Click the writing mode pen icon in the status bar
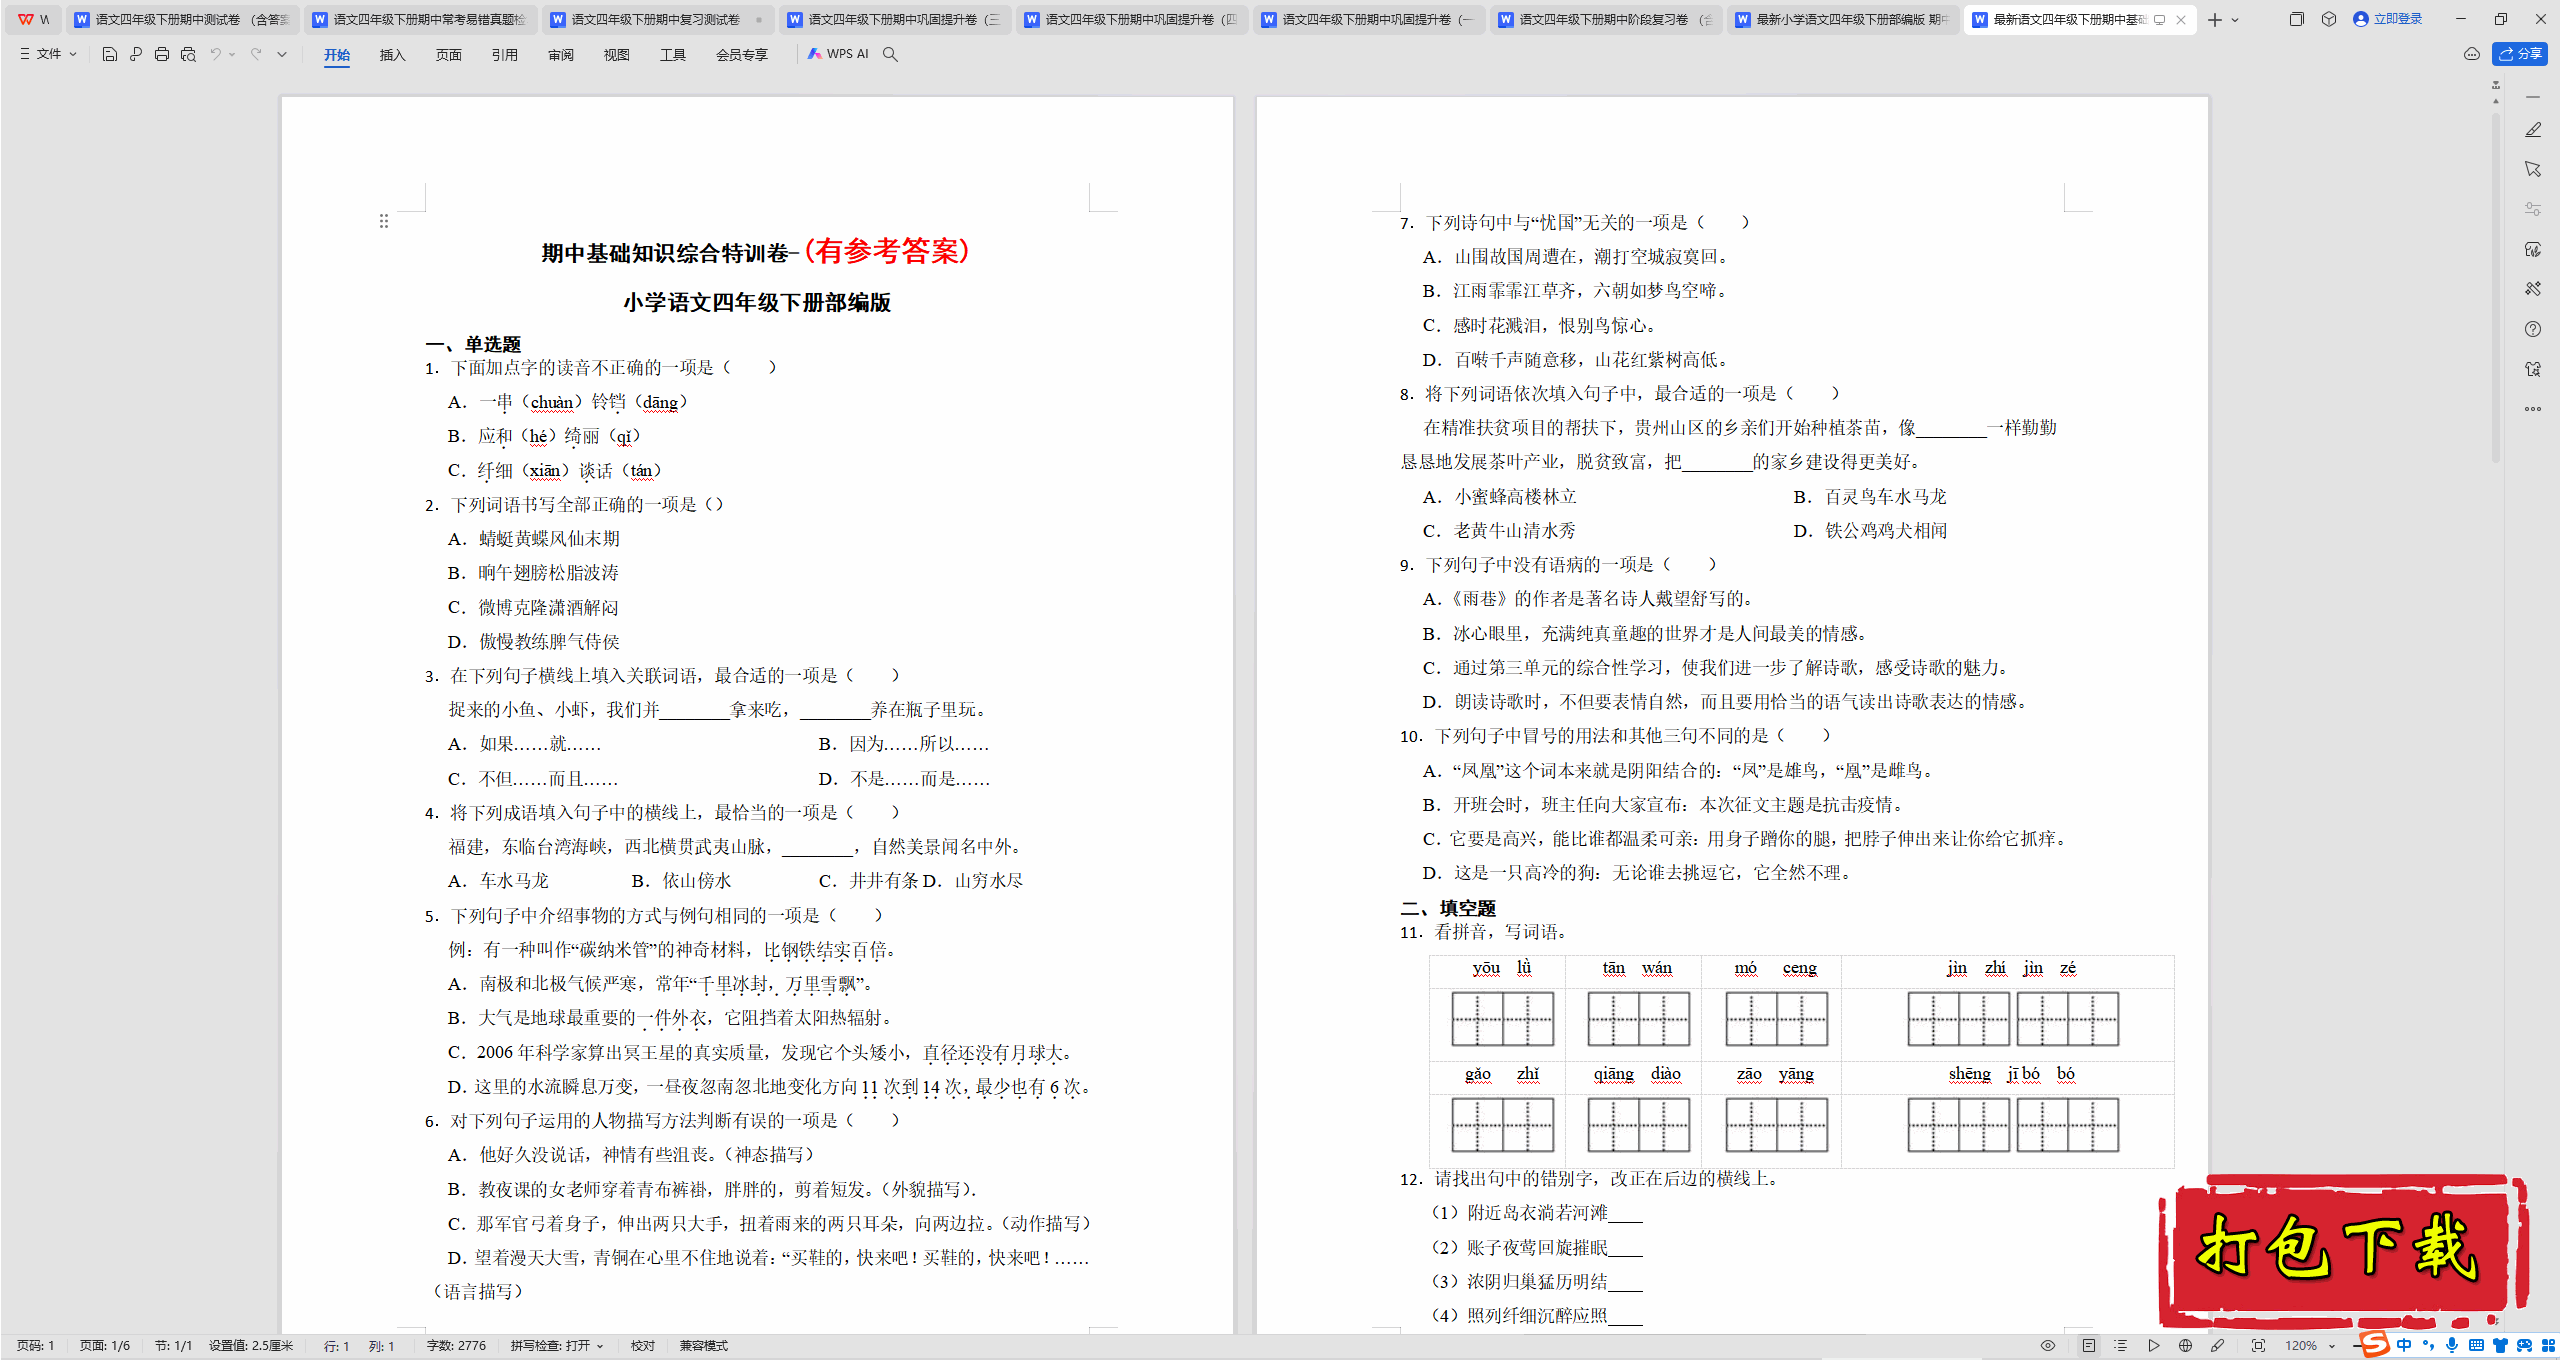 click(2217, 1346)
